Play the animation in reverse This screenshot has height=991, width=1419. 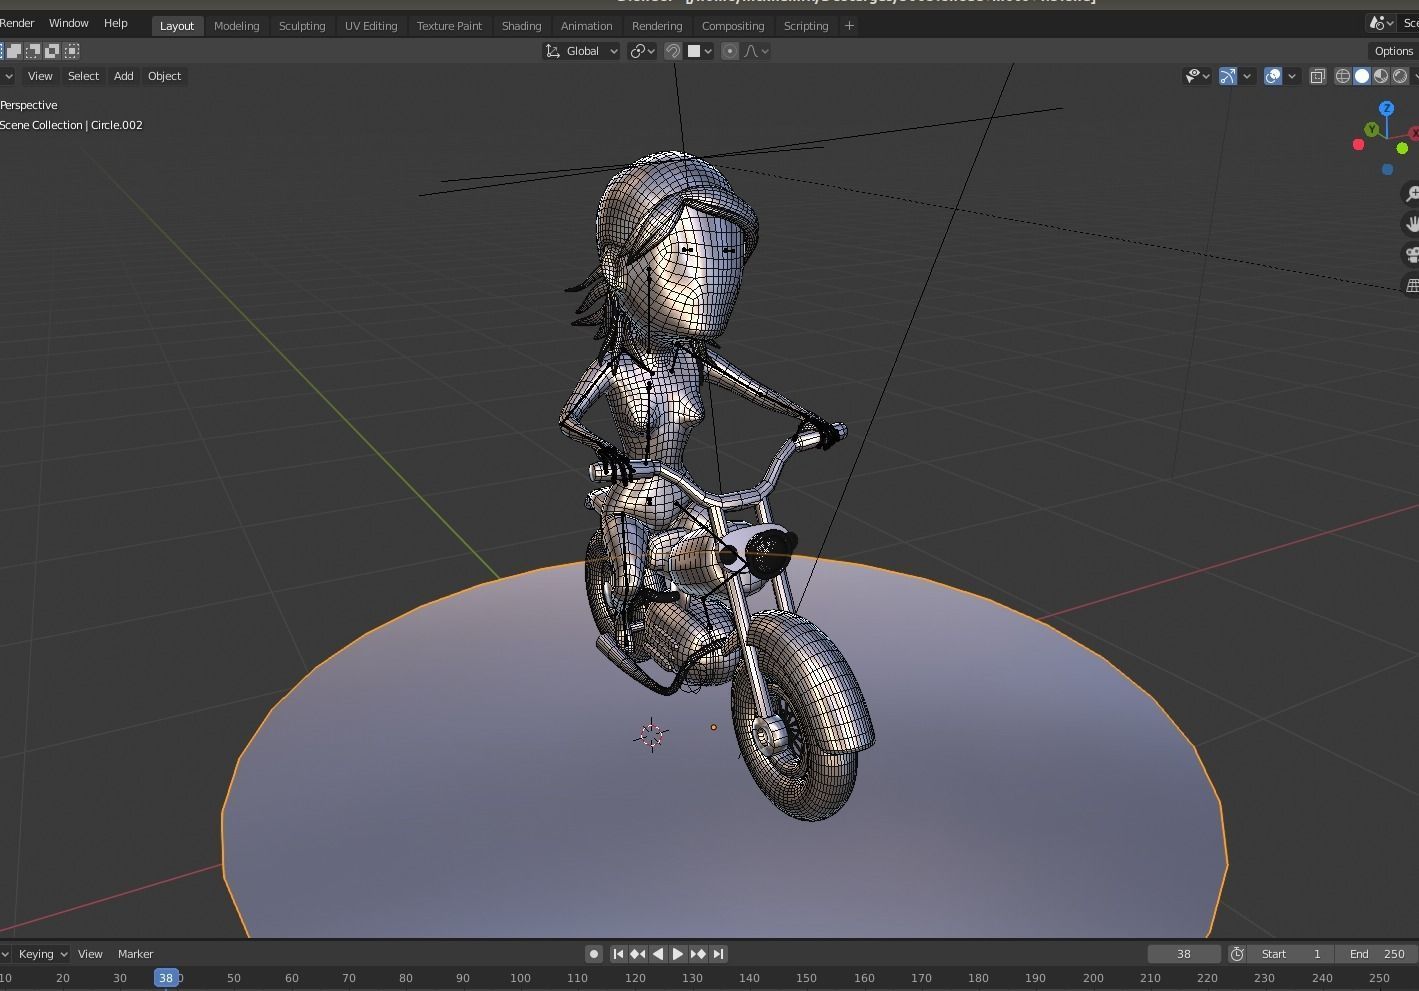click(658, 954)
